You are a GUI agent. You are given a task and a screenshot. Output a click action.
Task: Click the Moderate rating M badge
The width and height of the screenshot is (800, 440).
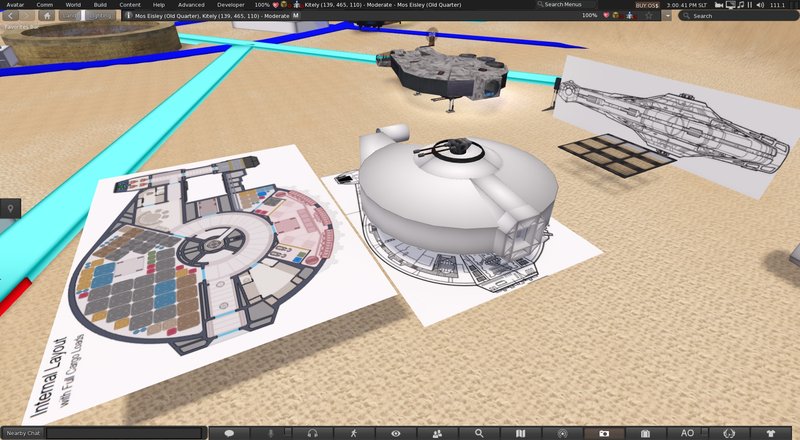tap(296, 16)
